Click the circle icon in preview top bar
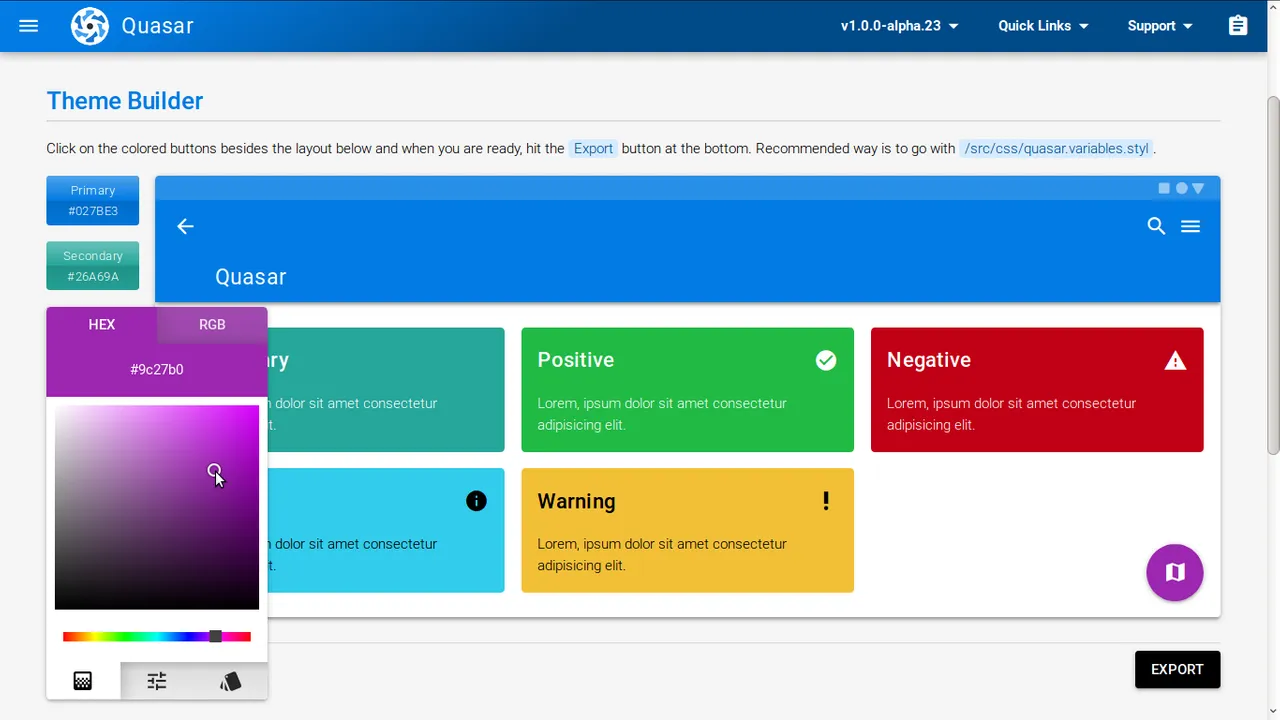1280x720 pixels. click(x=1181, y=188)
